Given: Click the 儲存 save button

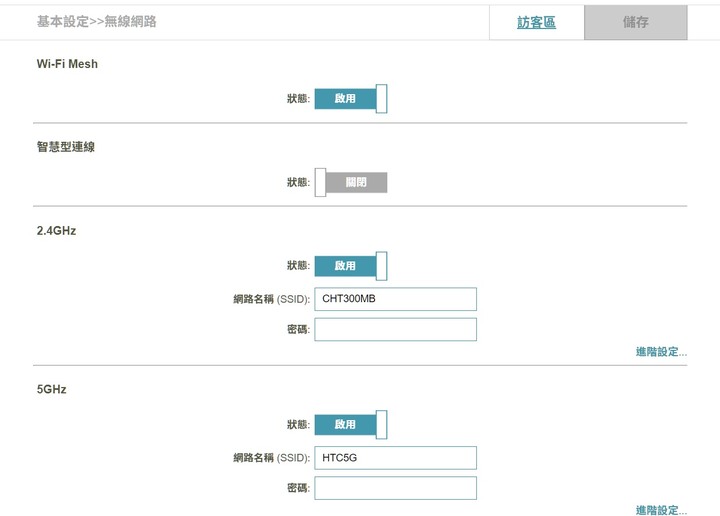Looking at the screenshot, I should click(636, 22).
